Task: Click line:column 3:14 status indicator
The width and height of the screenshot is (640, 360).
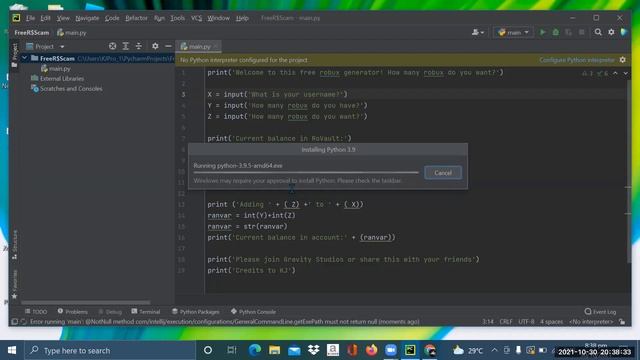Action: 488,322
